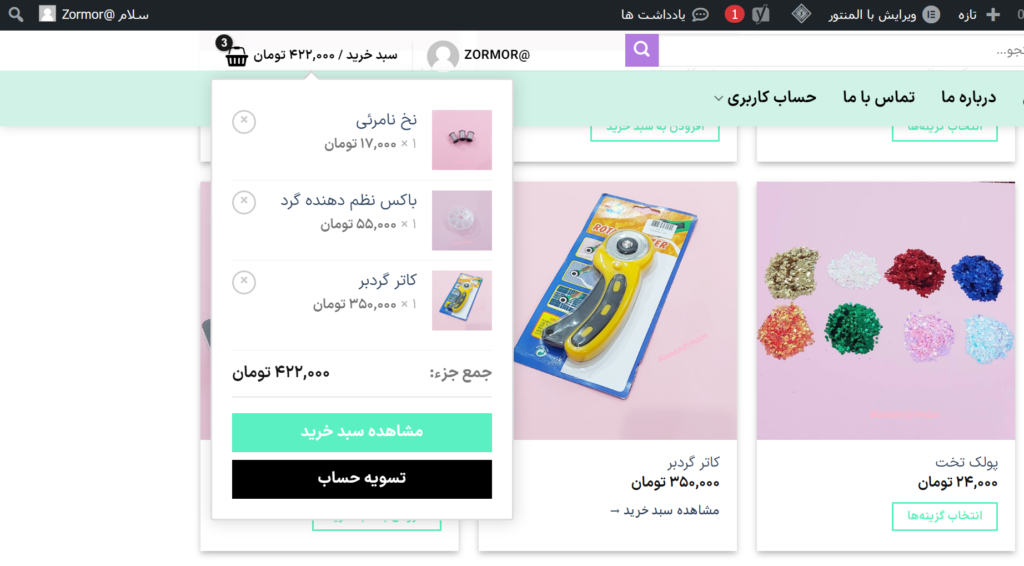Click the Elementor edit icon in admin bar

pyautogui.click(x=931, y=14)
